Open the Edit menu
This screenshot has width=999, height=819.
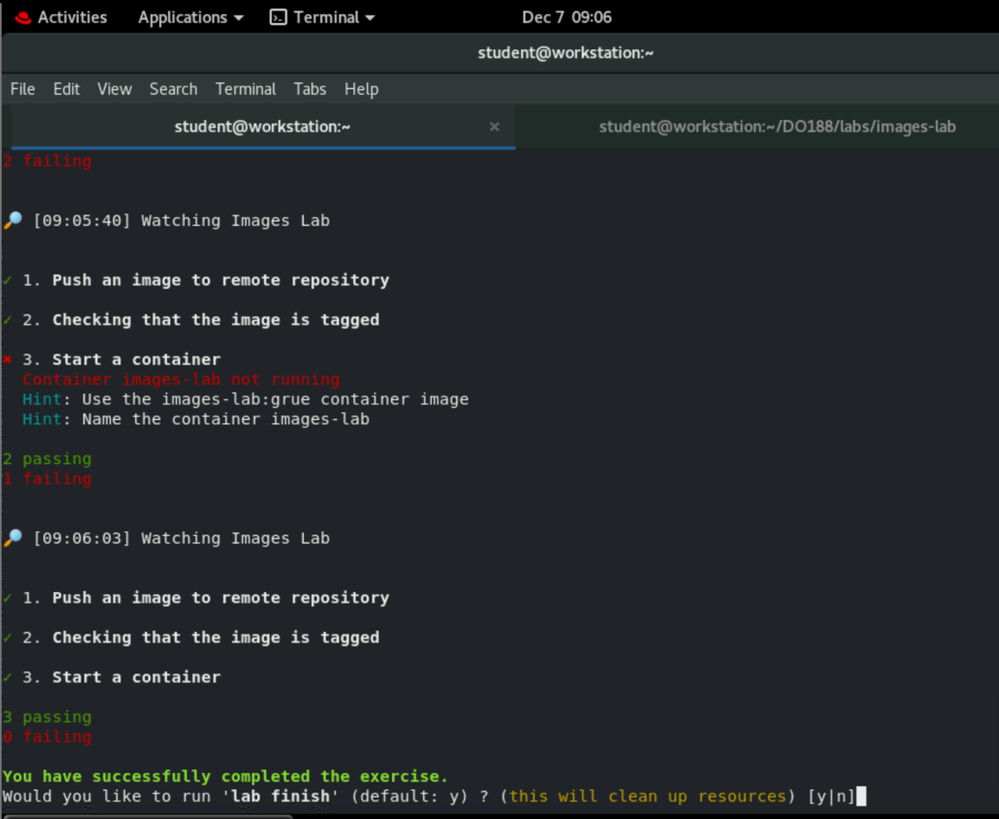pos(66,89)
